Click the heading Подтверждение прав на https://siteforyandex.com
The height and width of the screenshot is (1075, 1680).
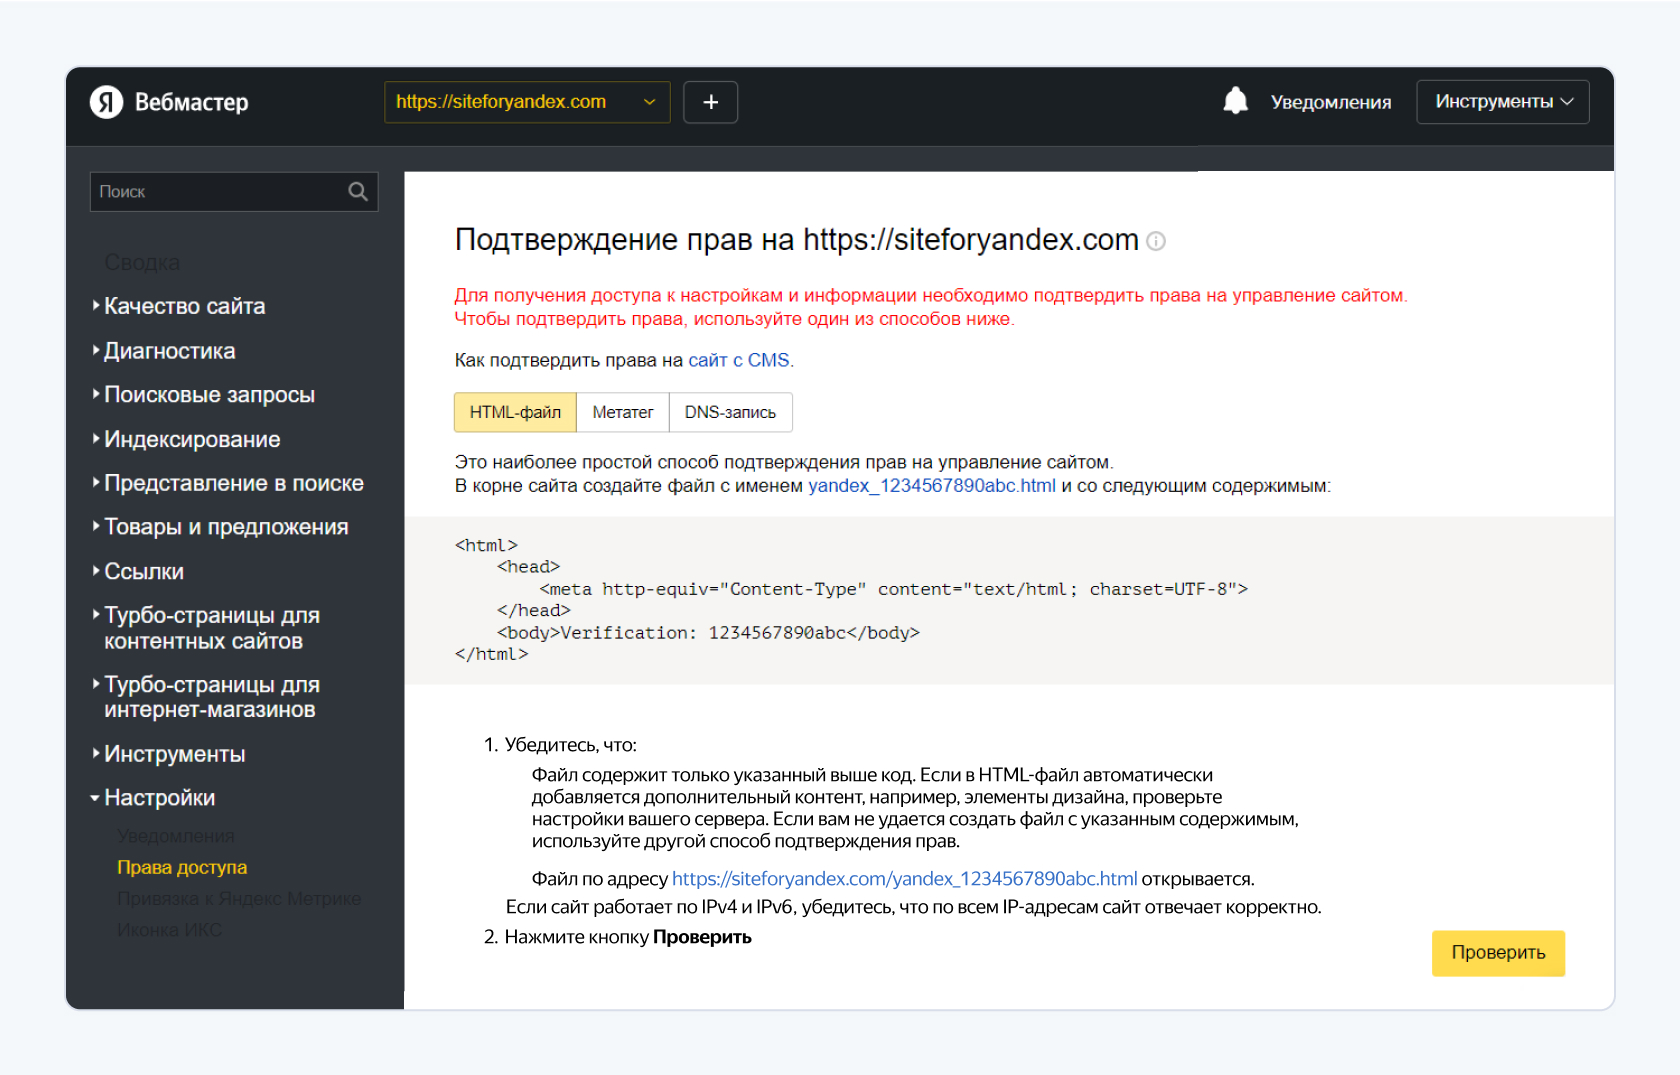(x=797, y=240)
